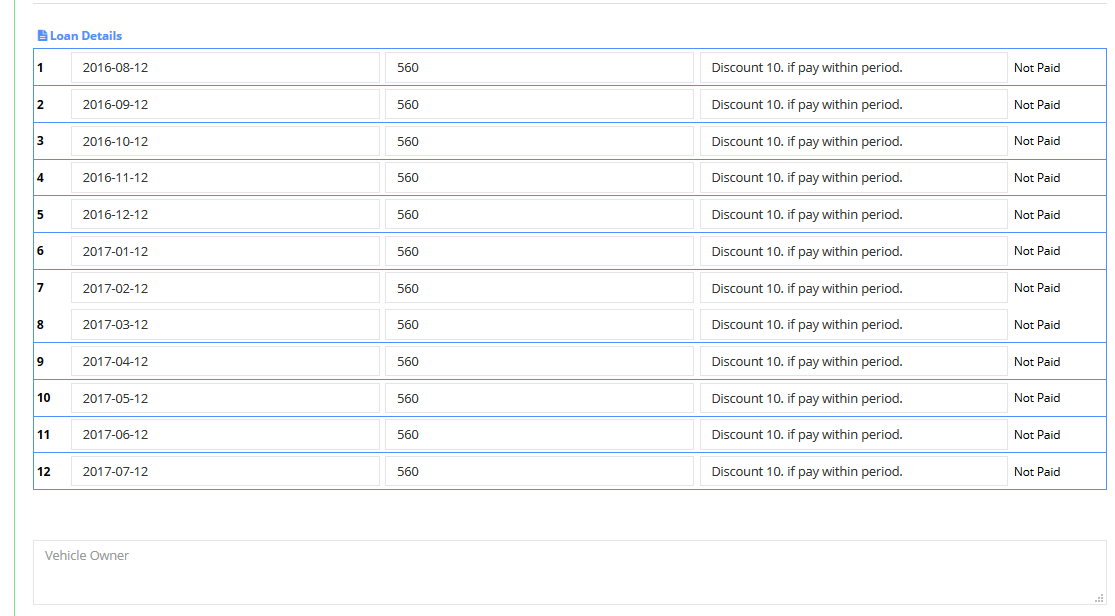
Task: Edit the discount note in row 12
Action: coord(854,472)
